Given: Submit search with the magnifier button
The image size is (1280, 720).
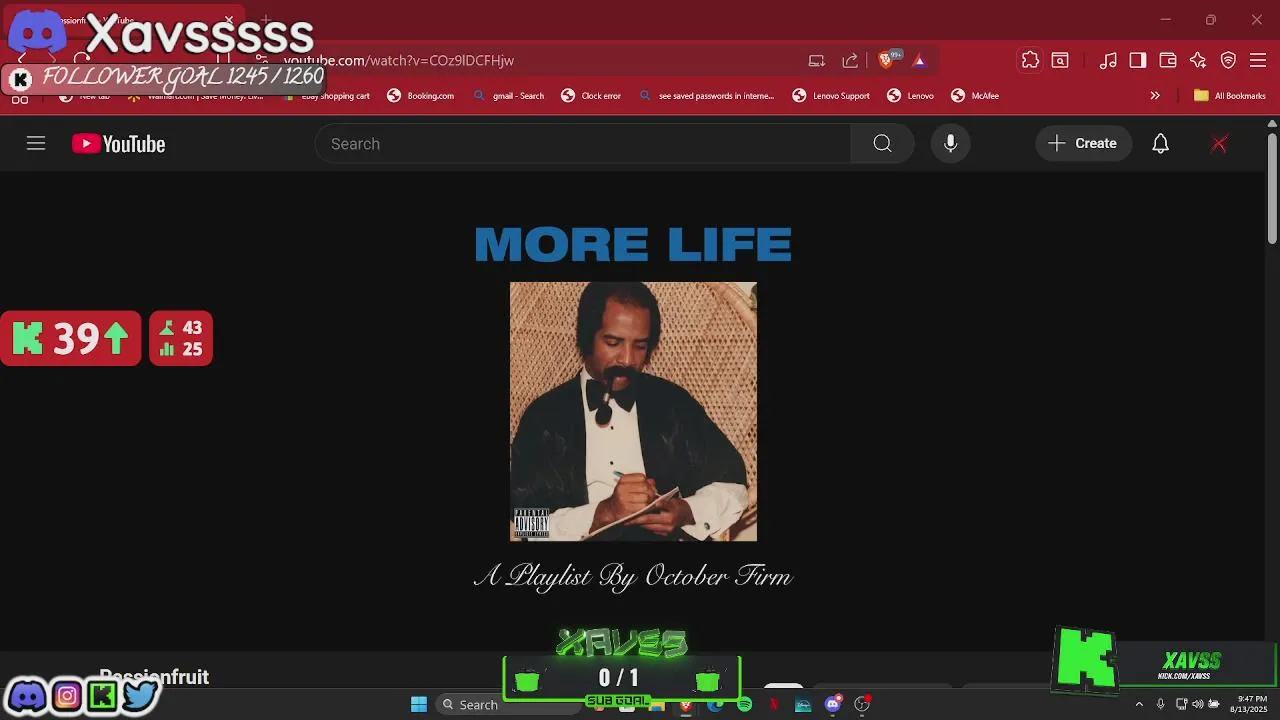Looking at the screenshot, I should tap(882, 144).
